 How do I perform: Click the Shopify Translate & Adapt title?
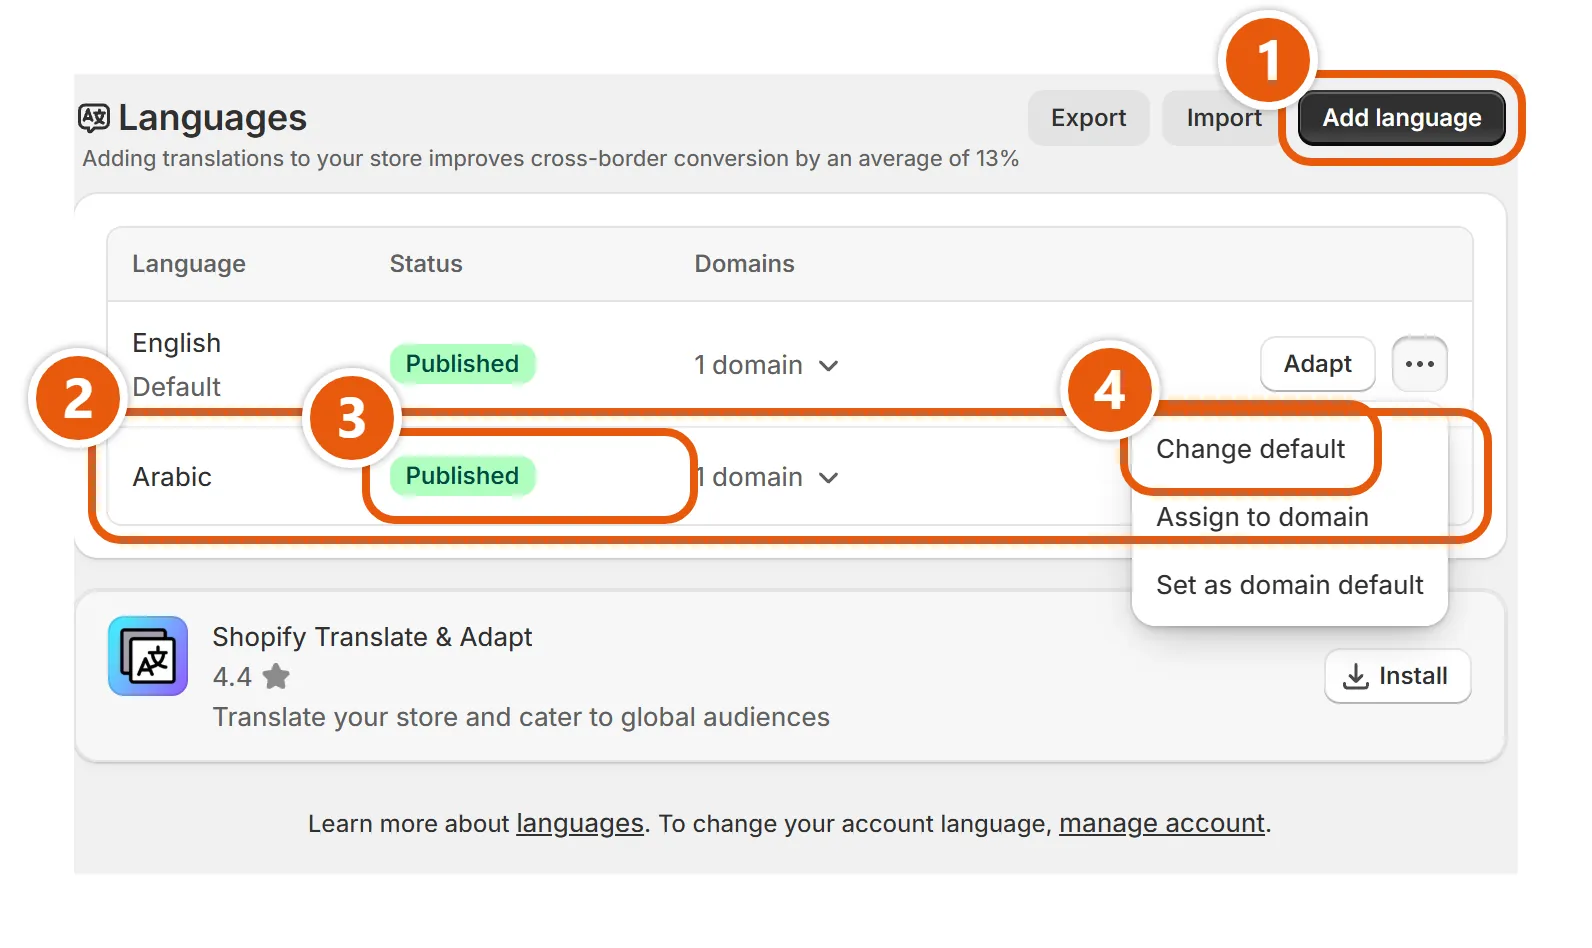[372, 637]
